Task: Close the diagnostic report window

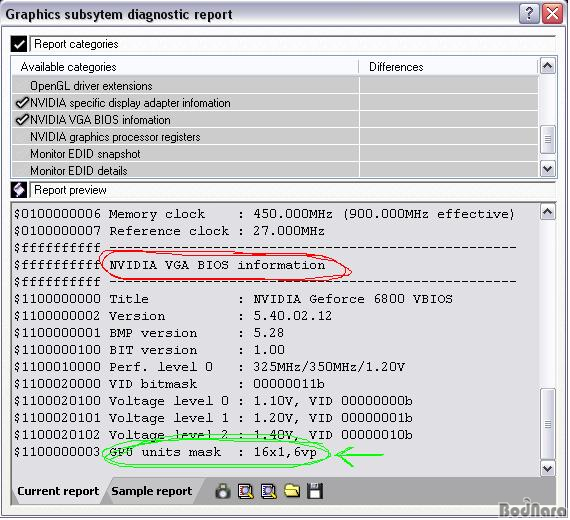Action: [552, 14]
